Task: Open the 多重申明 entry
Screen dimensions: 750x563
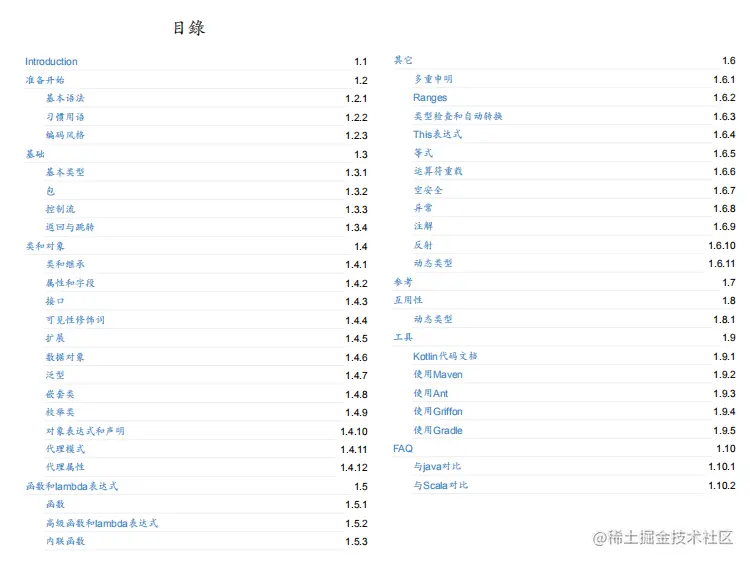Action: click(x=433, y=79)
